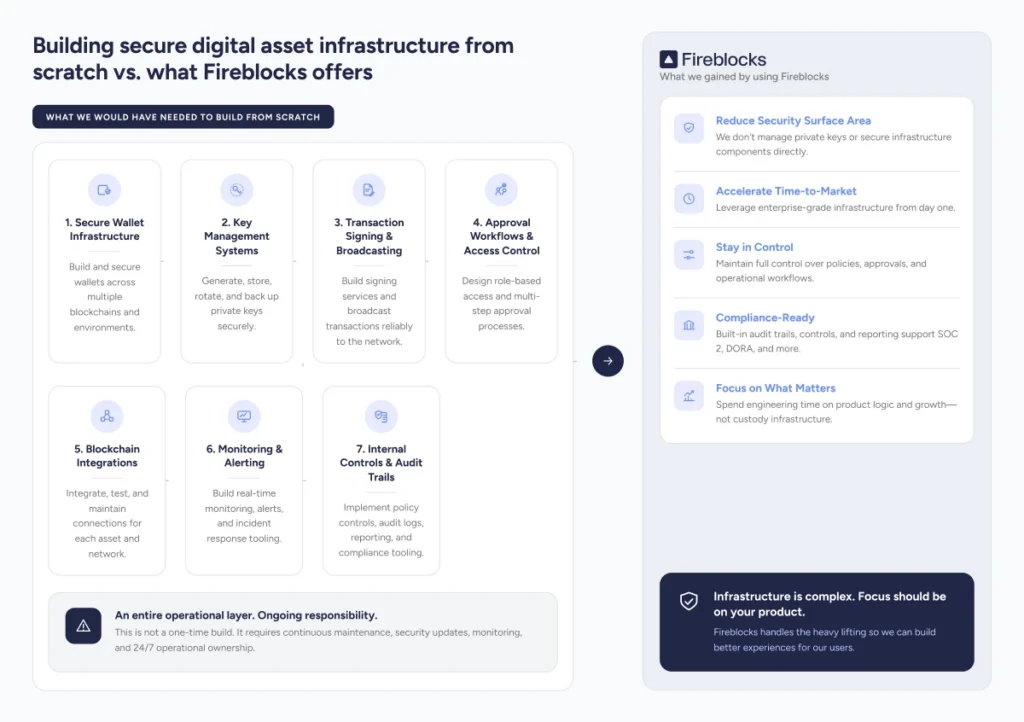Click 'Built-in audit trails, controls, and reporting' text
1024x722 pixels.
837,341
